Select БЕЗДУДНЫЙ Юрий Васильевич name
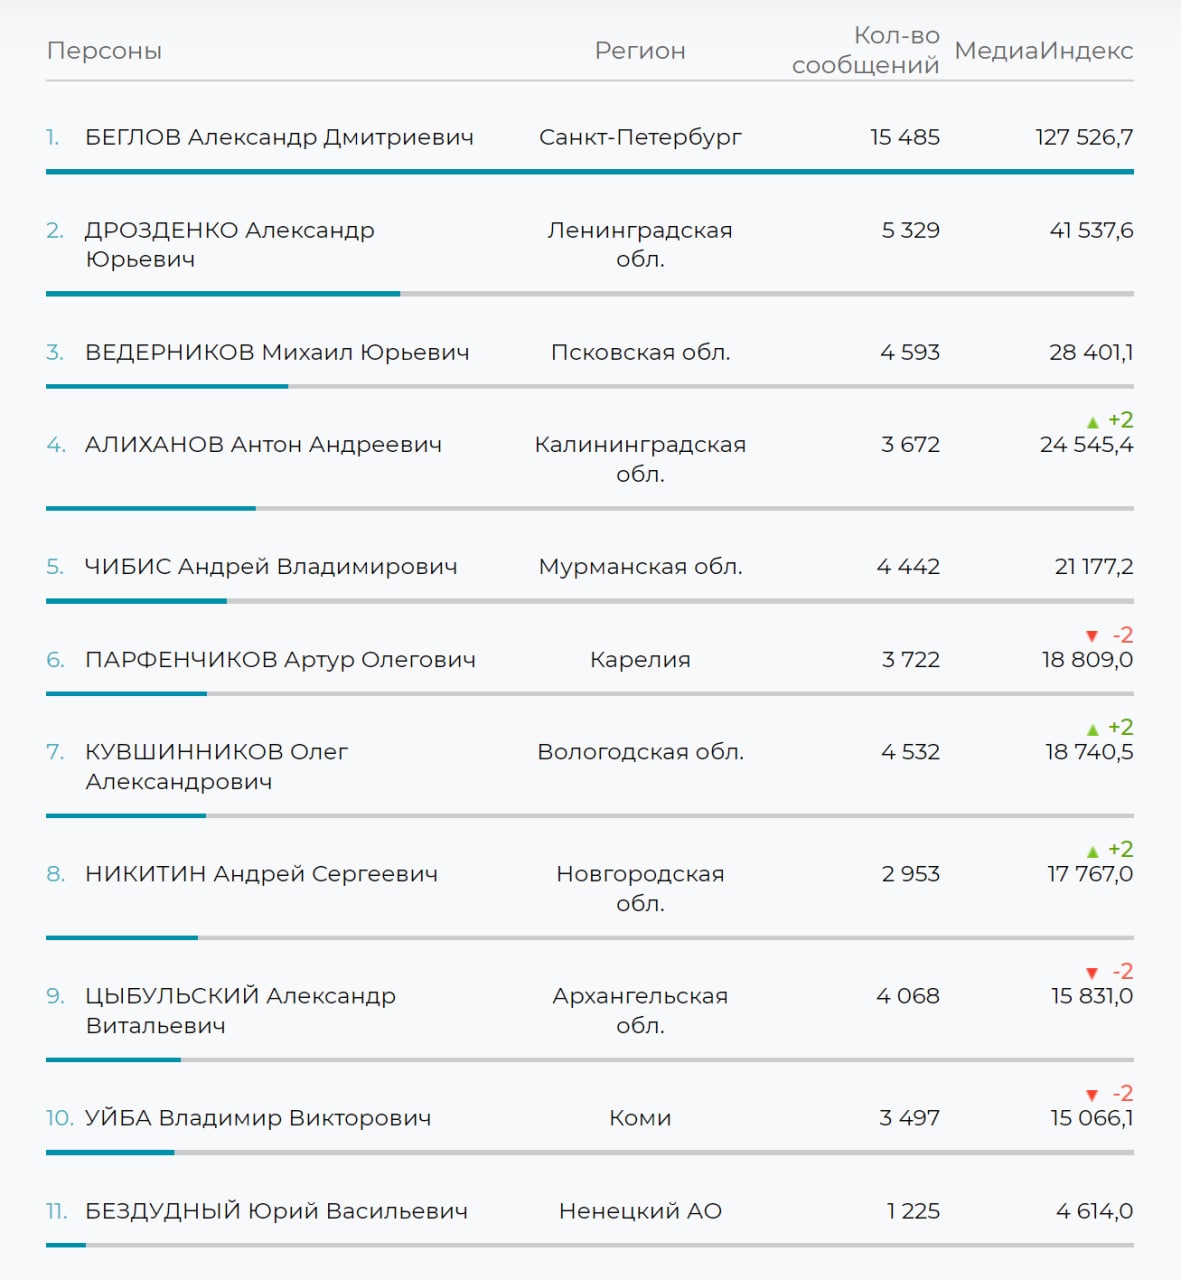1181x1280 pixels. pyautogui.click(x=276, y=1211)
